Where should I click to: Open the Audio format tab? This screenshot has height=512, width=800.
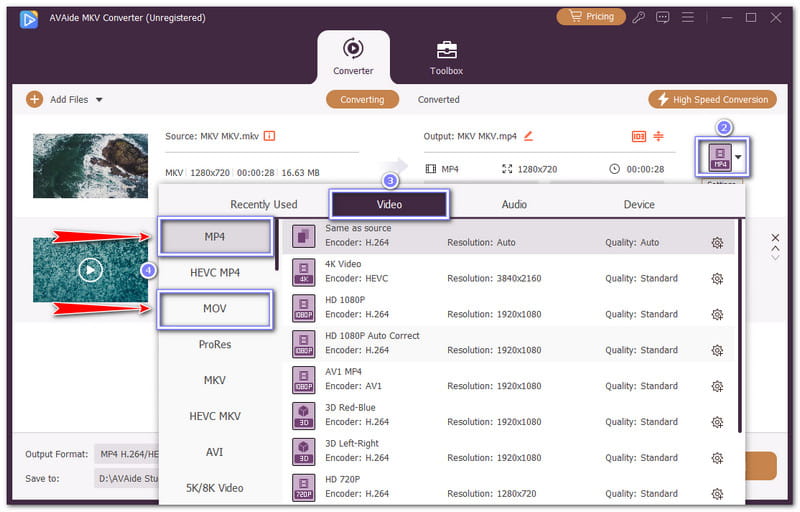pyautogui.click(x=514, y=204)
